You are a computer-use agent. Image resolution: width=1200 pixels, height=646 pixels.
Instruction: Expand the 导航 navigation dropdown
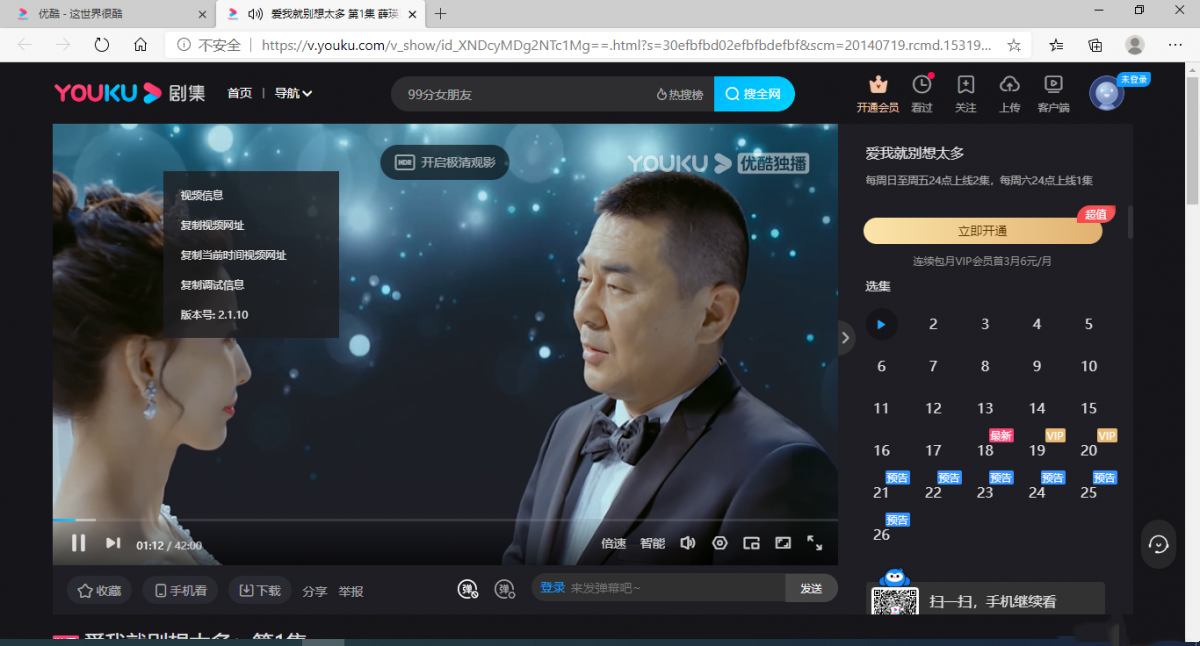(293, 93)
